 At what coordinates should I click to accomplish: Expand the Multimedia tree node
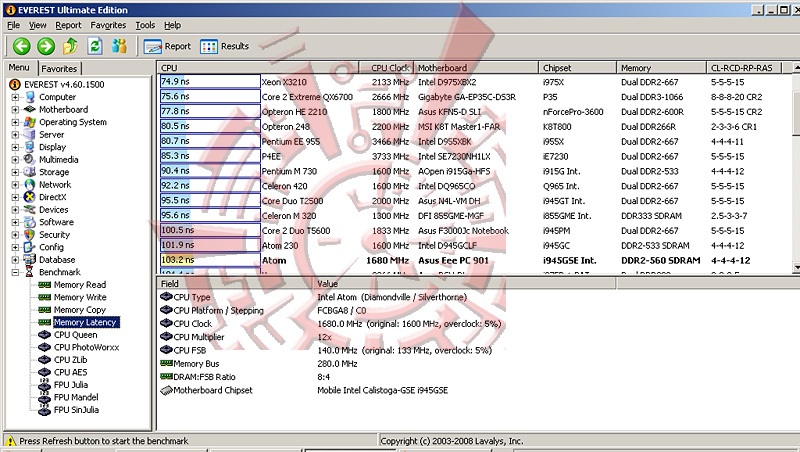(x=15, y=160)
